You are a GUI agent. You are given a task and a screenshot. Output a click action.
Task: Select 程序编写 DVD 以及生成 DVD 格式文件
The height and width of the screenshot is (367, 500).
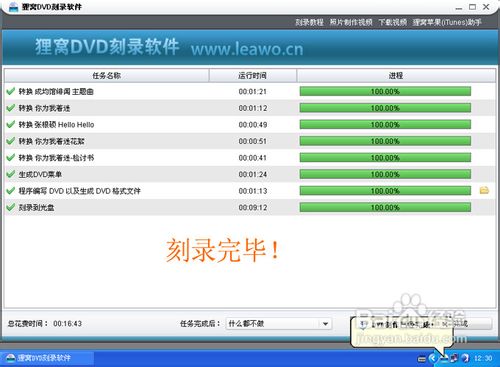point(79,191)
